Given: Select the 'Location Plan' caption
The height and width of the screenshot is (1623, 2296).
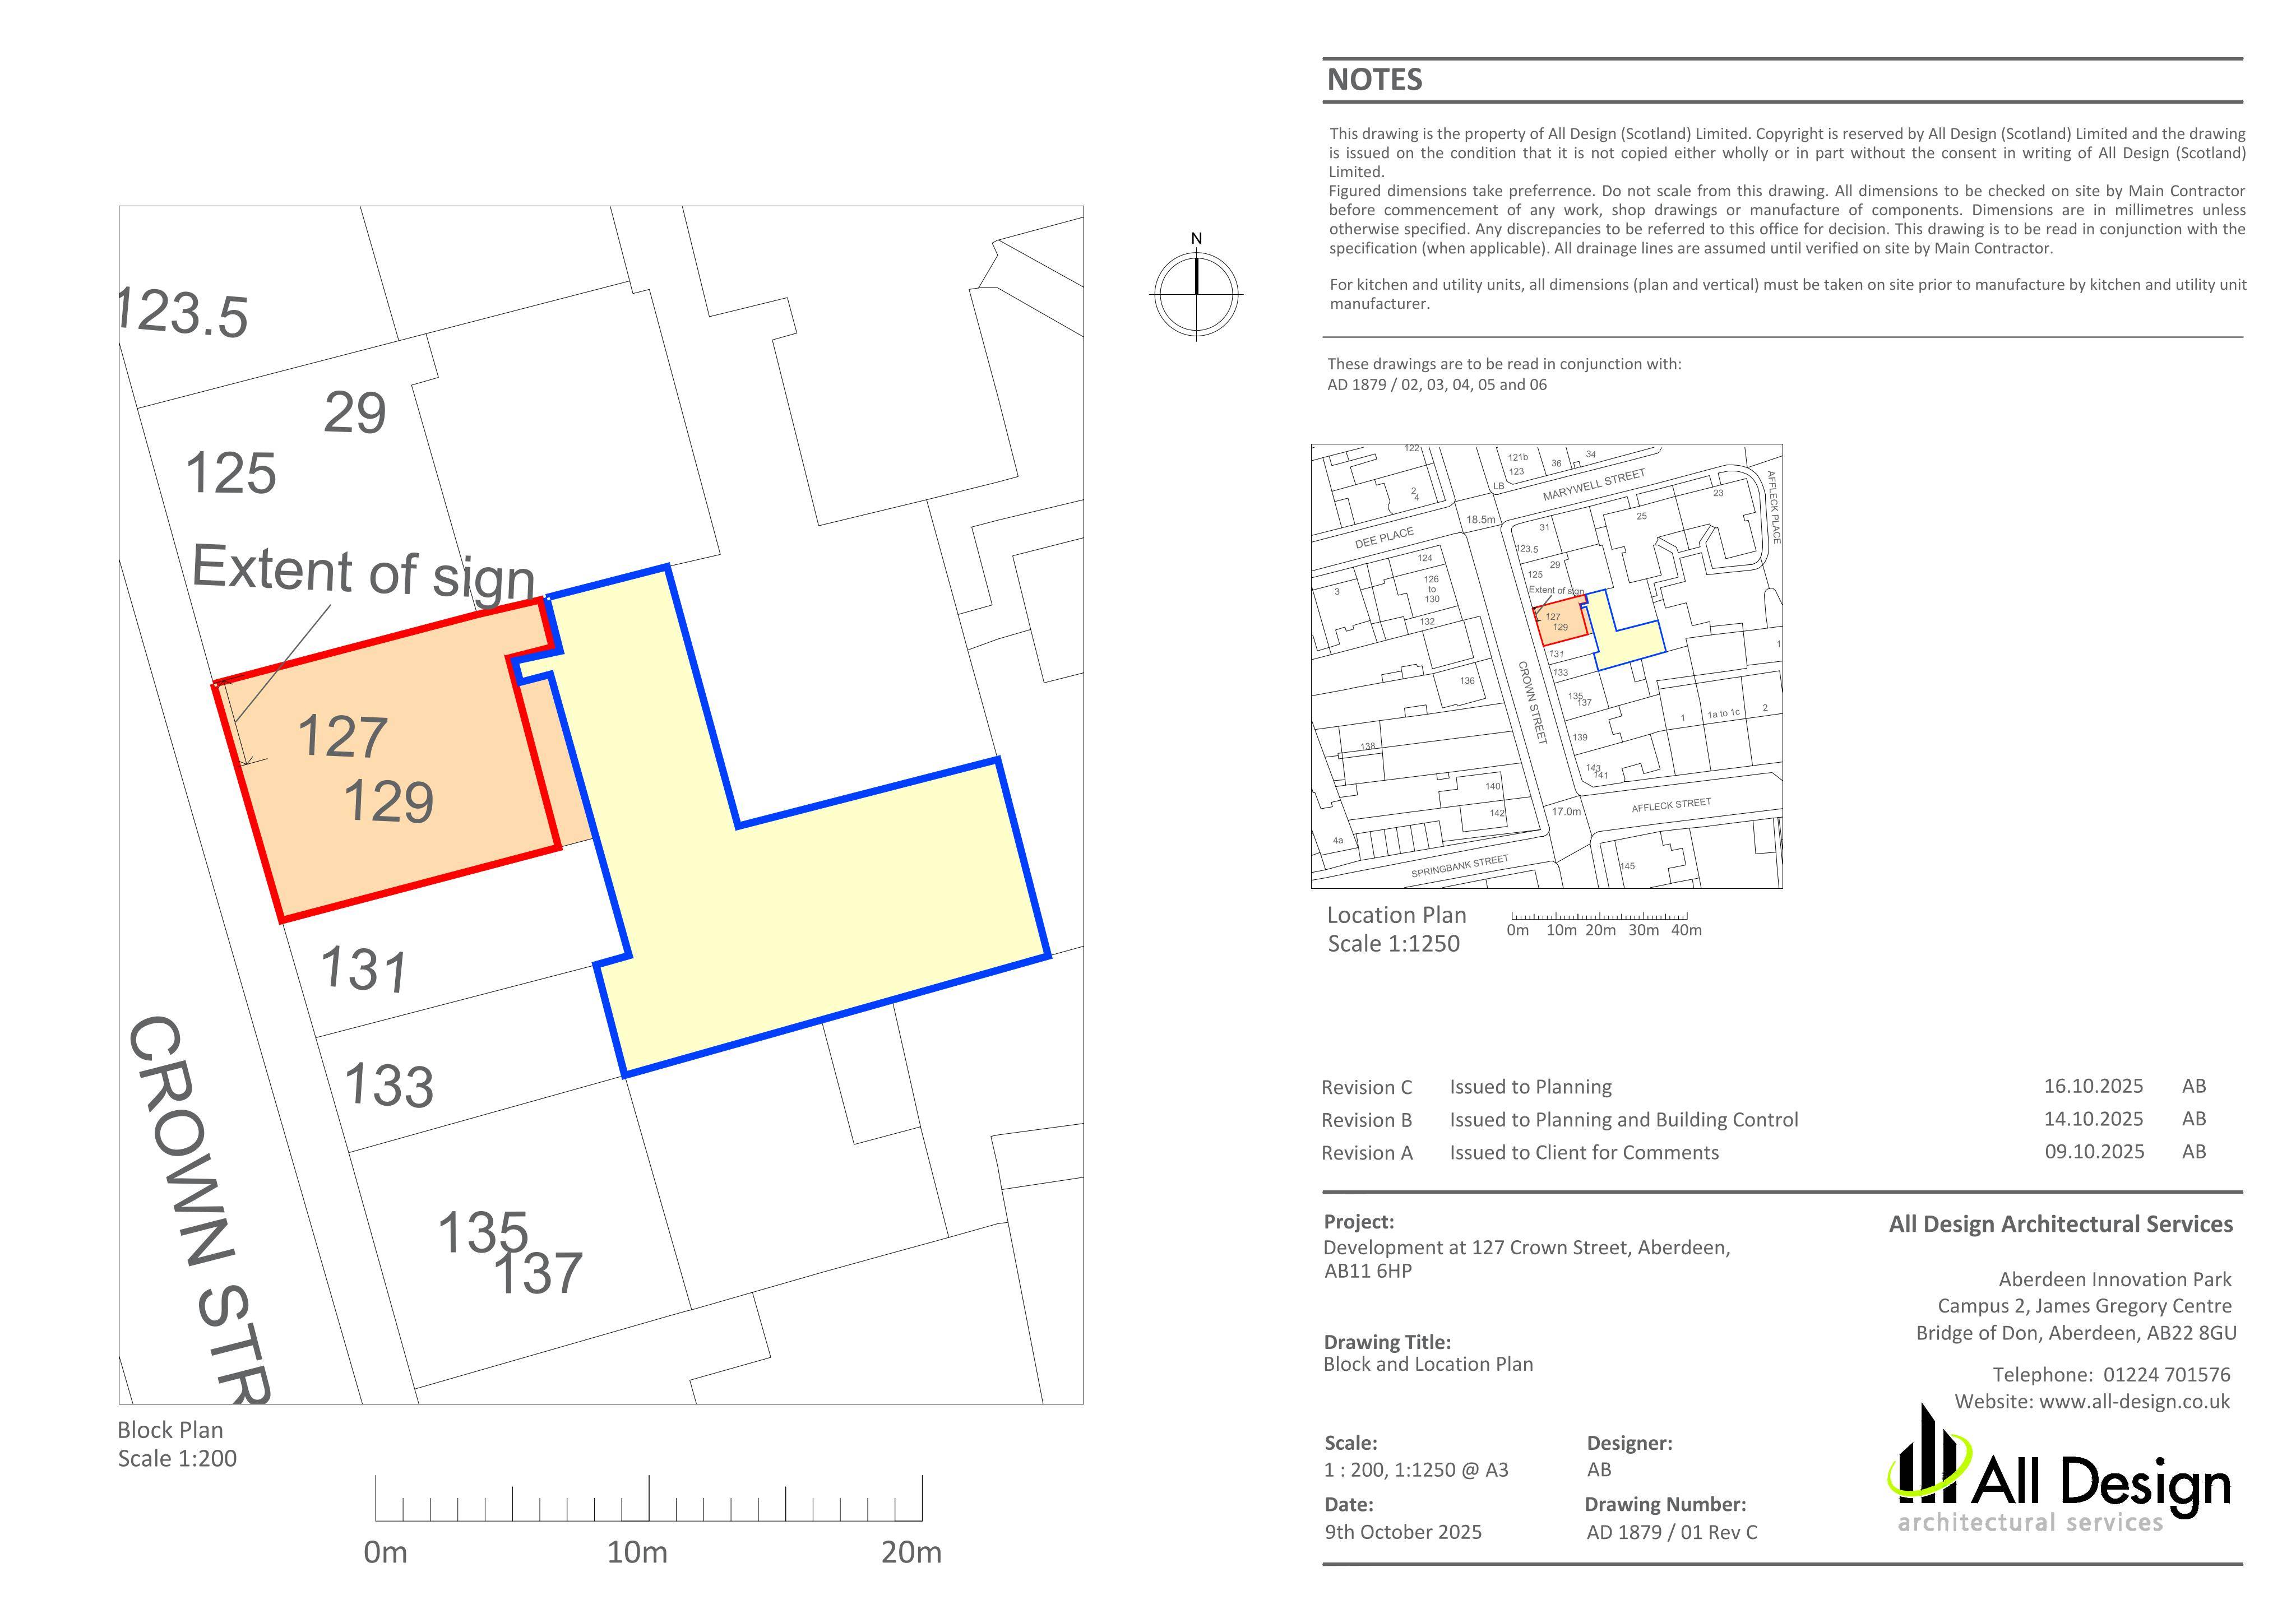Looking at the screenshot, I should [x=1396, y=915].
